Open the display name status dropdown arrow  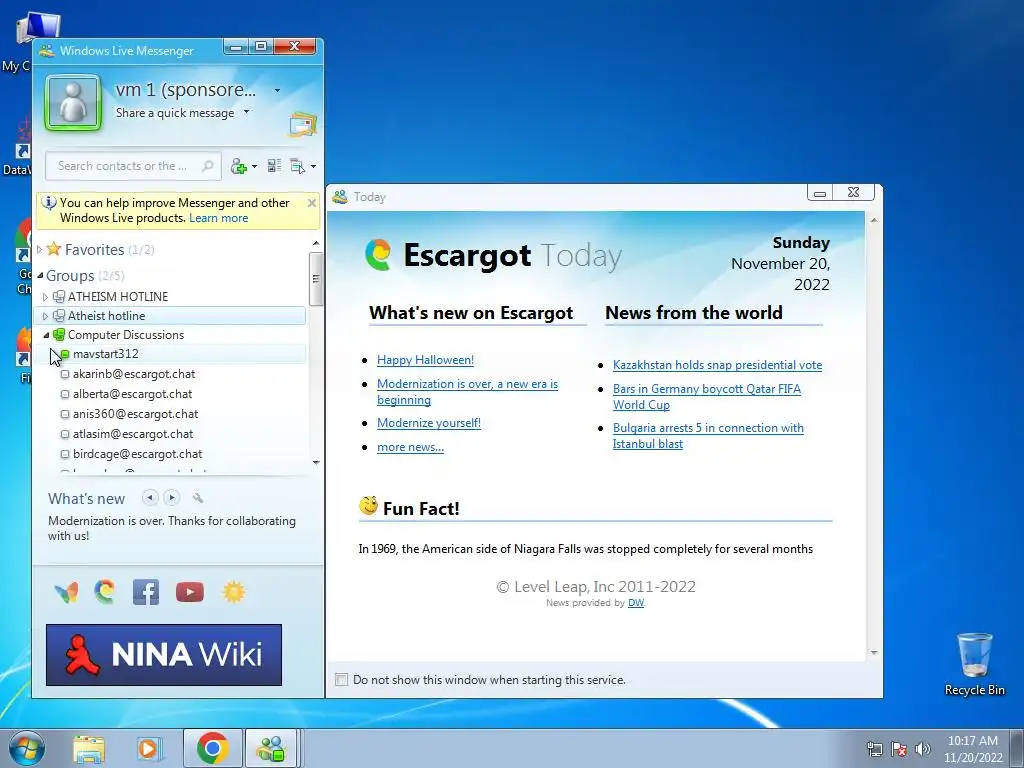tap(277, 90)
